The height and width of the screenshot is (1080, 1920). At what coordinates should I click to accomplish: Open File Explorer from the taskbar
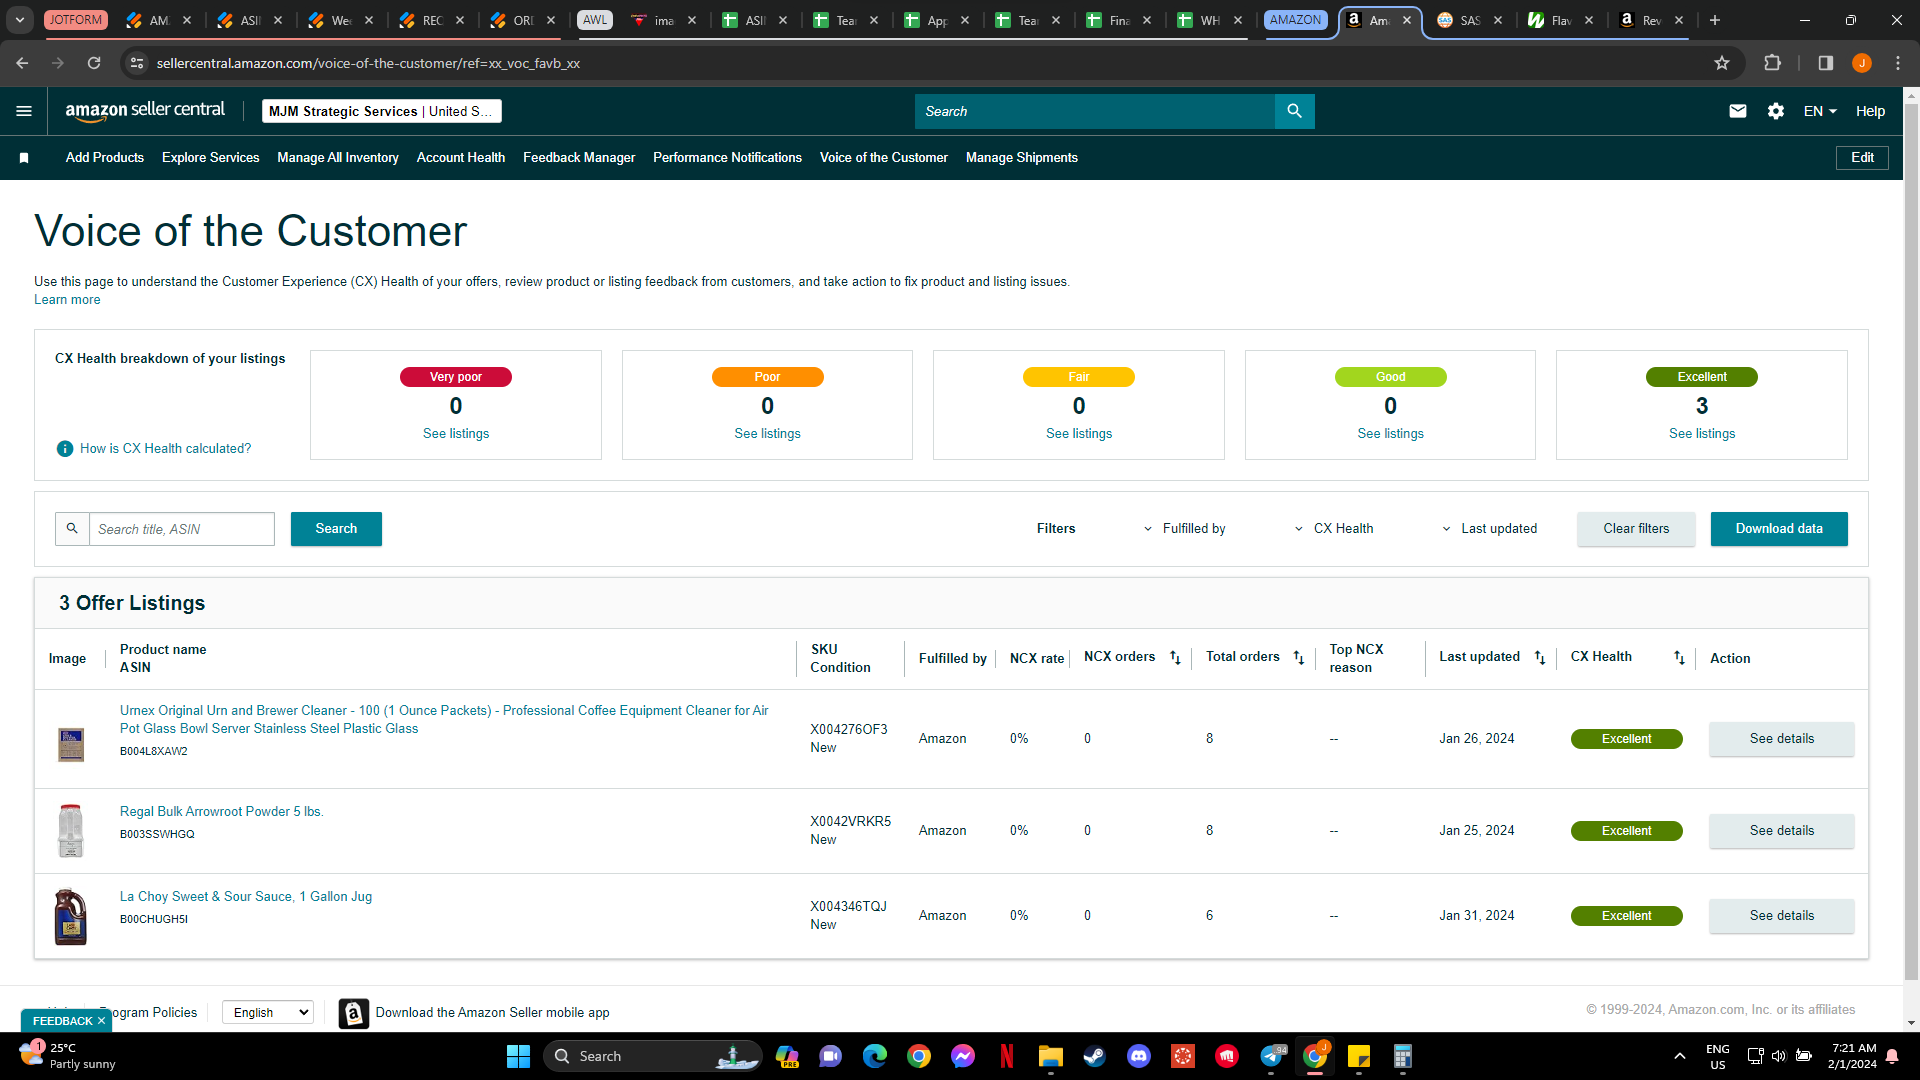pyautogui.click(x=1050, y=1056)
